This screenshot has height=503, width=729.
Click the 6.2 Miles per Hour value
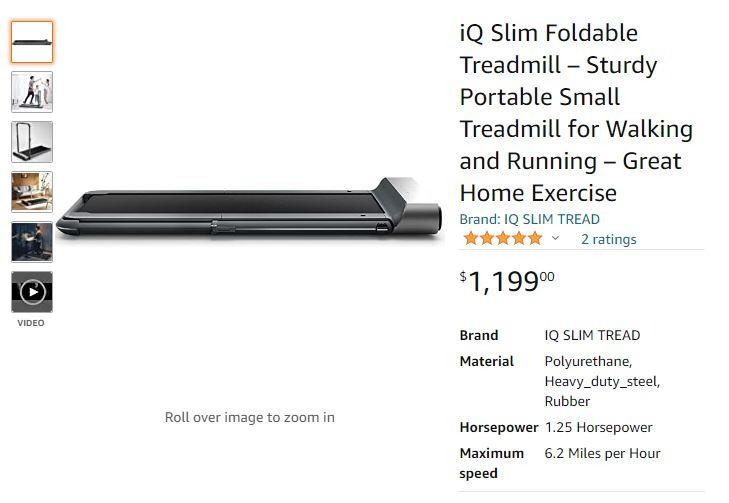pyautogui.click(x=602, y=453)
